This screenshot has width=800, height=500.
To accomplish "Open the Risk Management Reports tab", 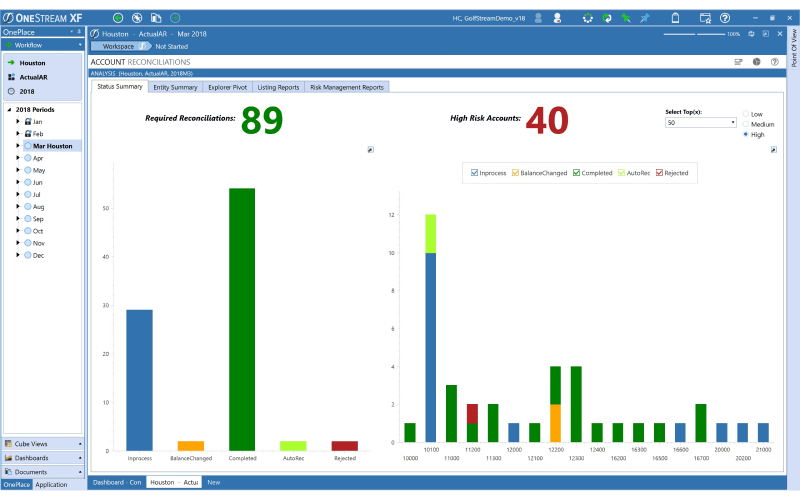I will coord(346,87).
